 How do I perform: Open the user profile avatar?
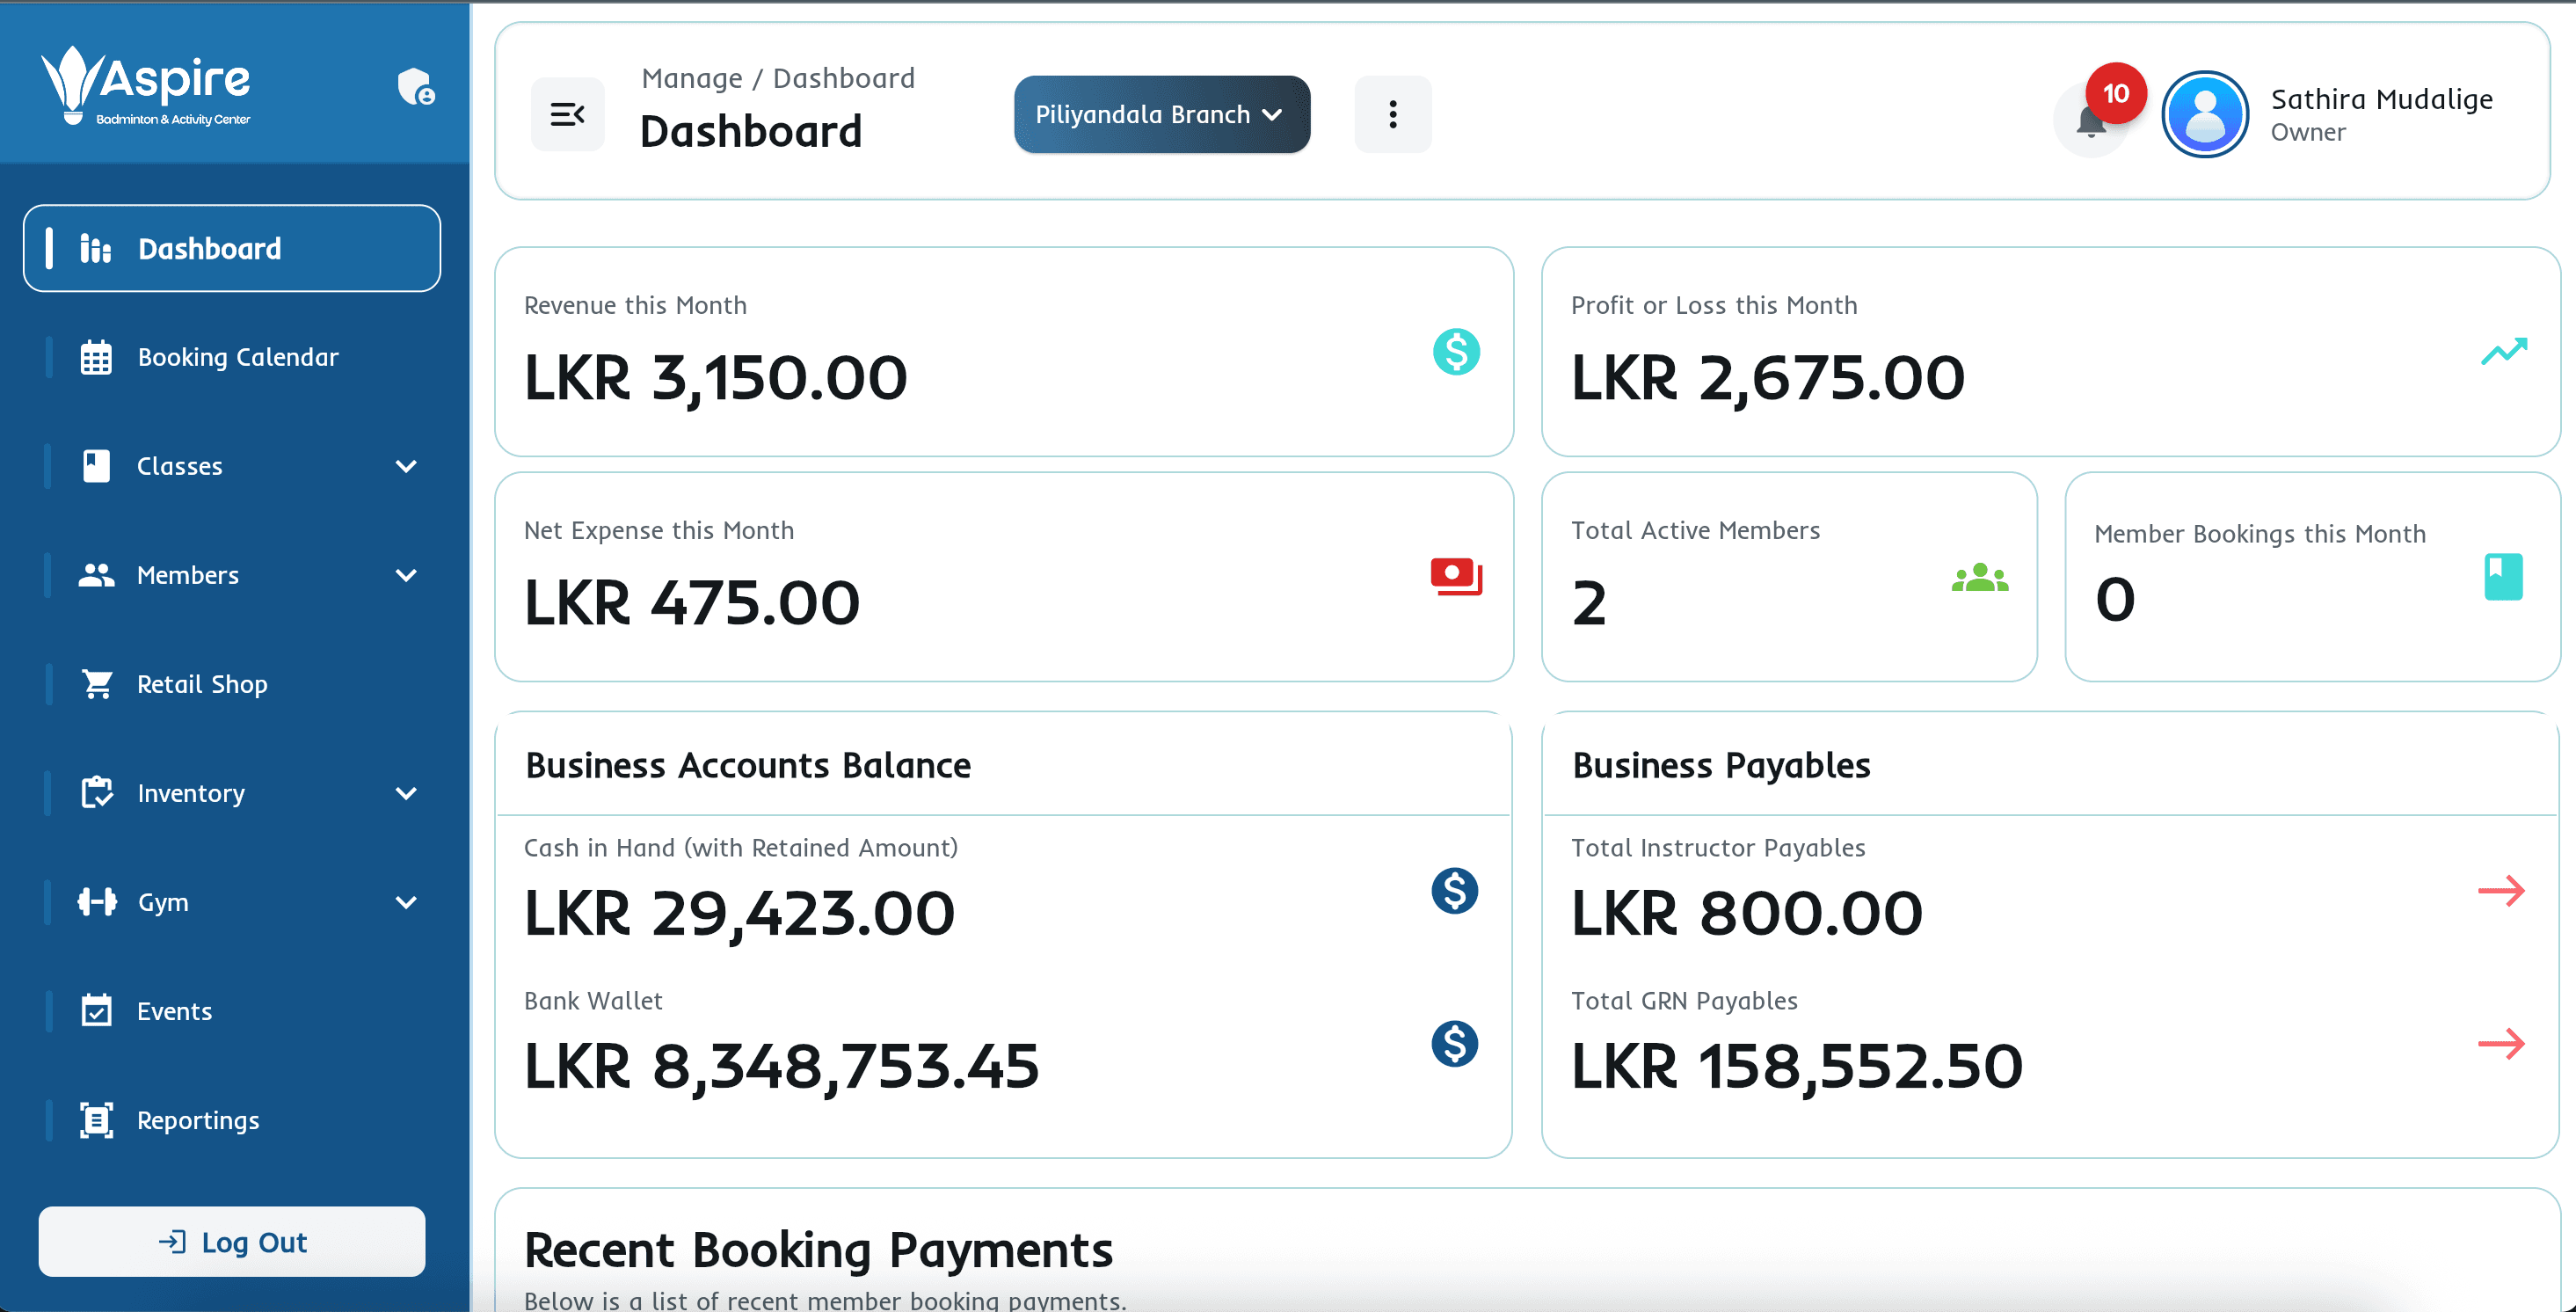point(2204,114)
